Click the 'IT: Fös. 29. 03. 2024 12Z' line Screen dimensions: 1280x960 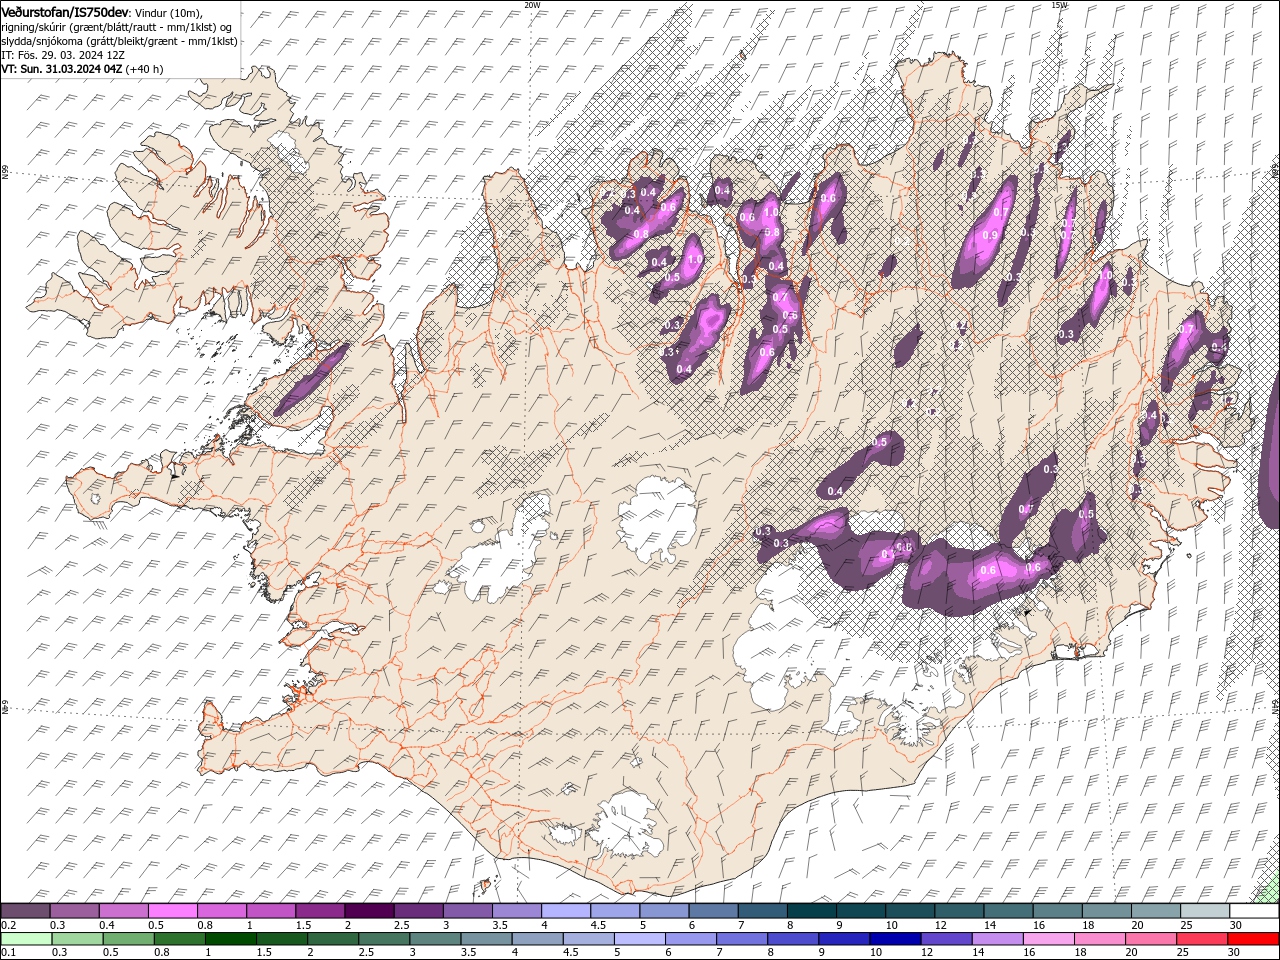63,55
